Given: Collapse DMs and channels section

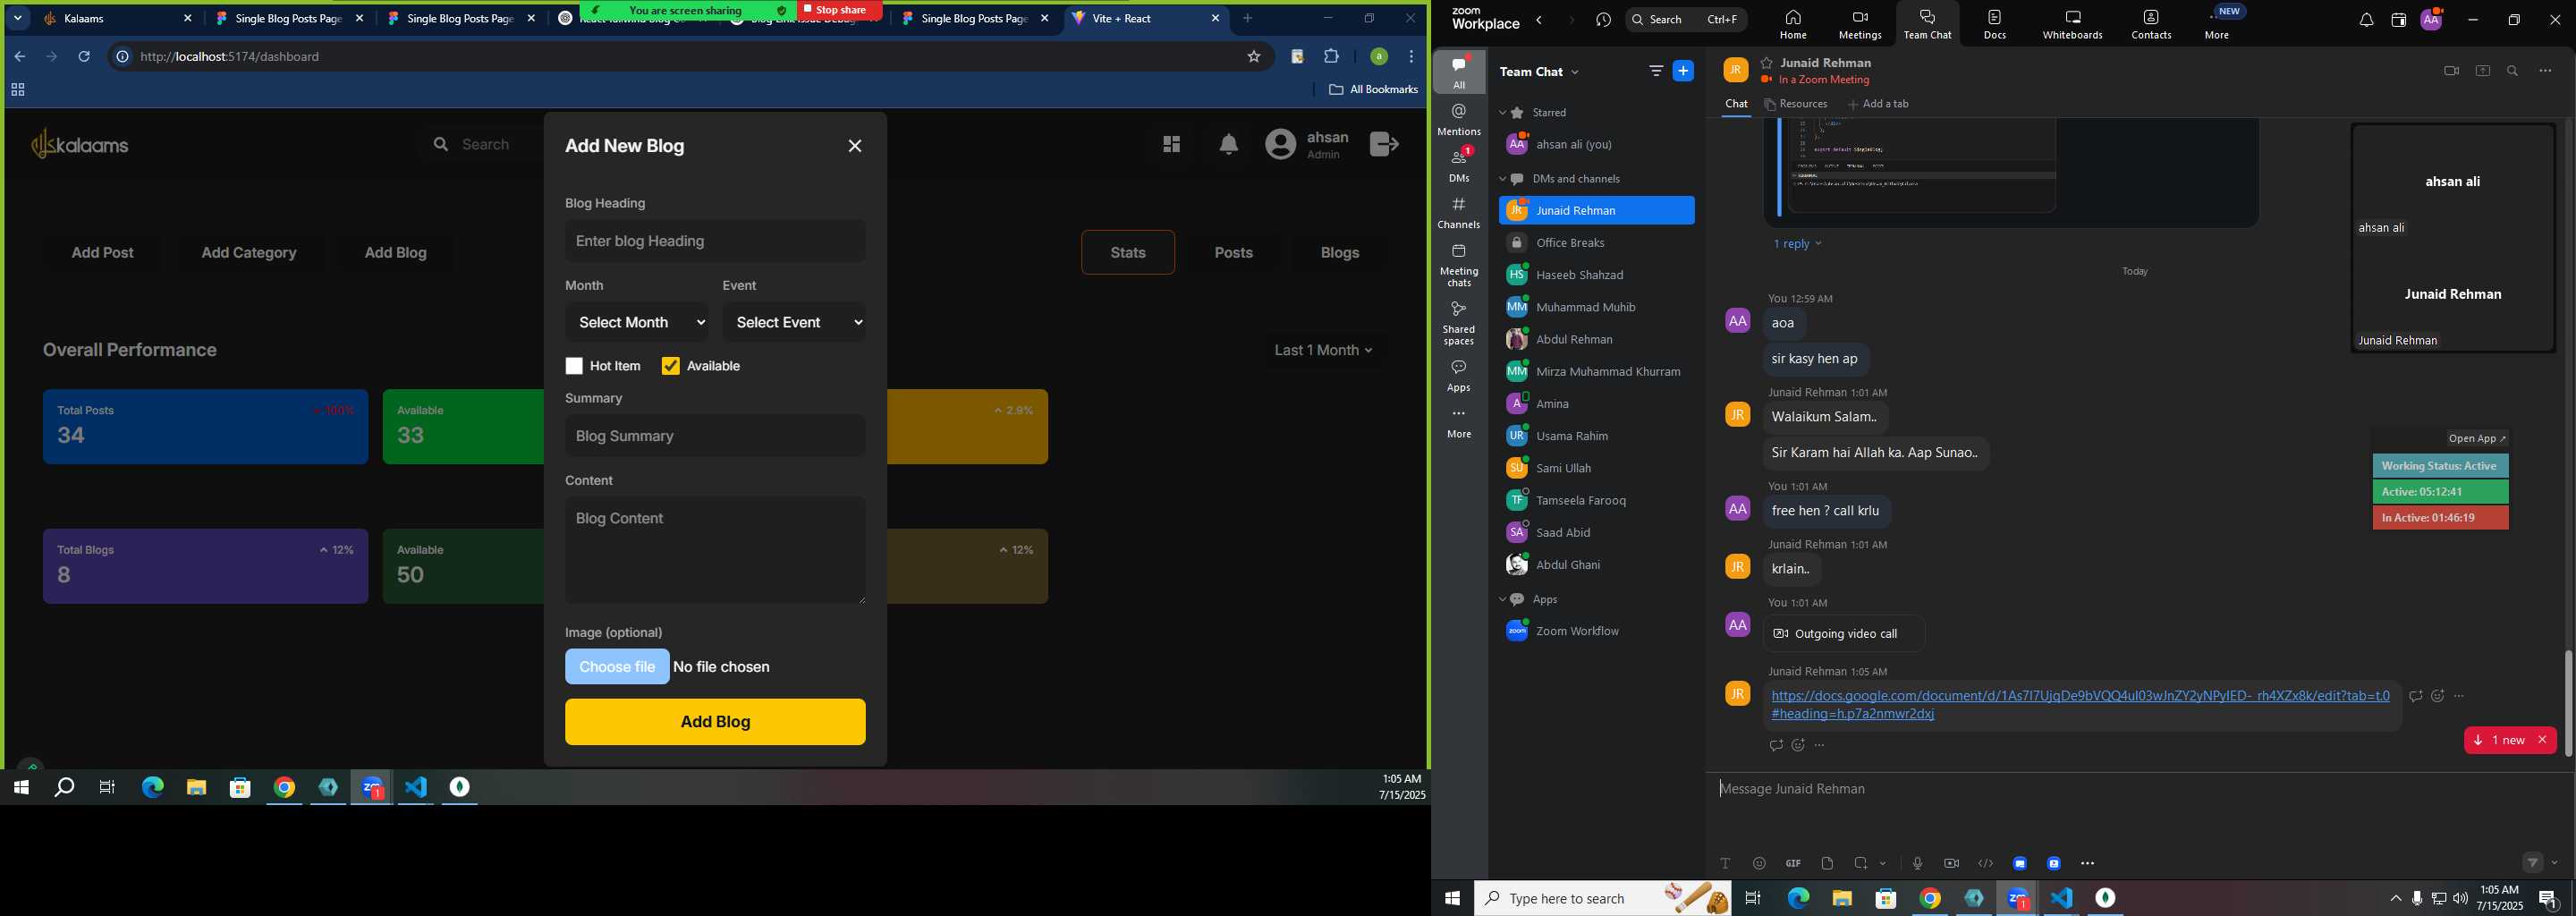Looking at the screenshot, I should click(1502, 179).
